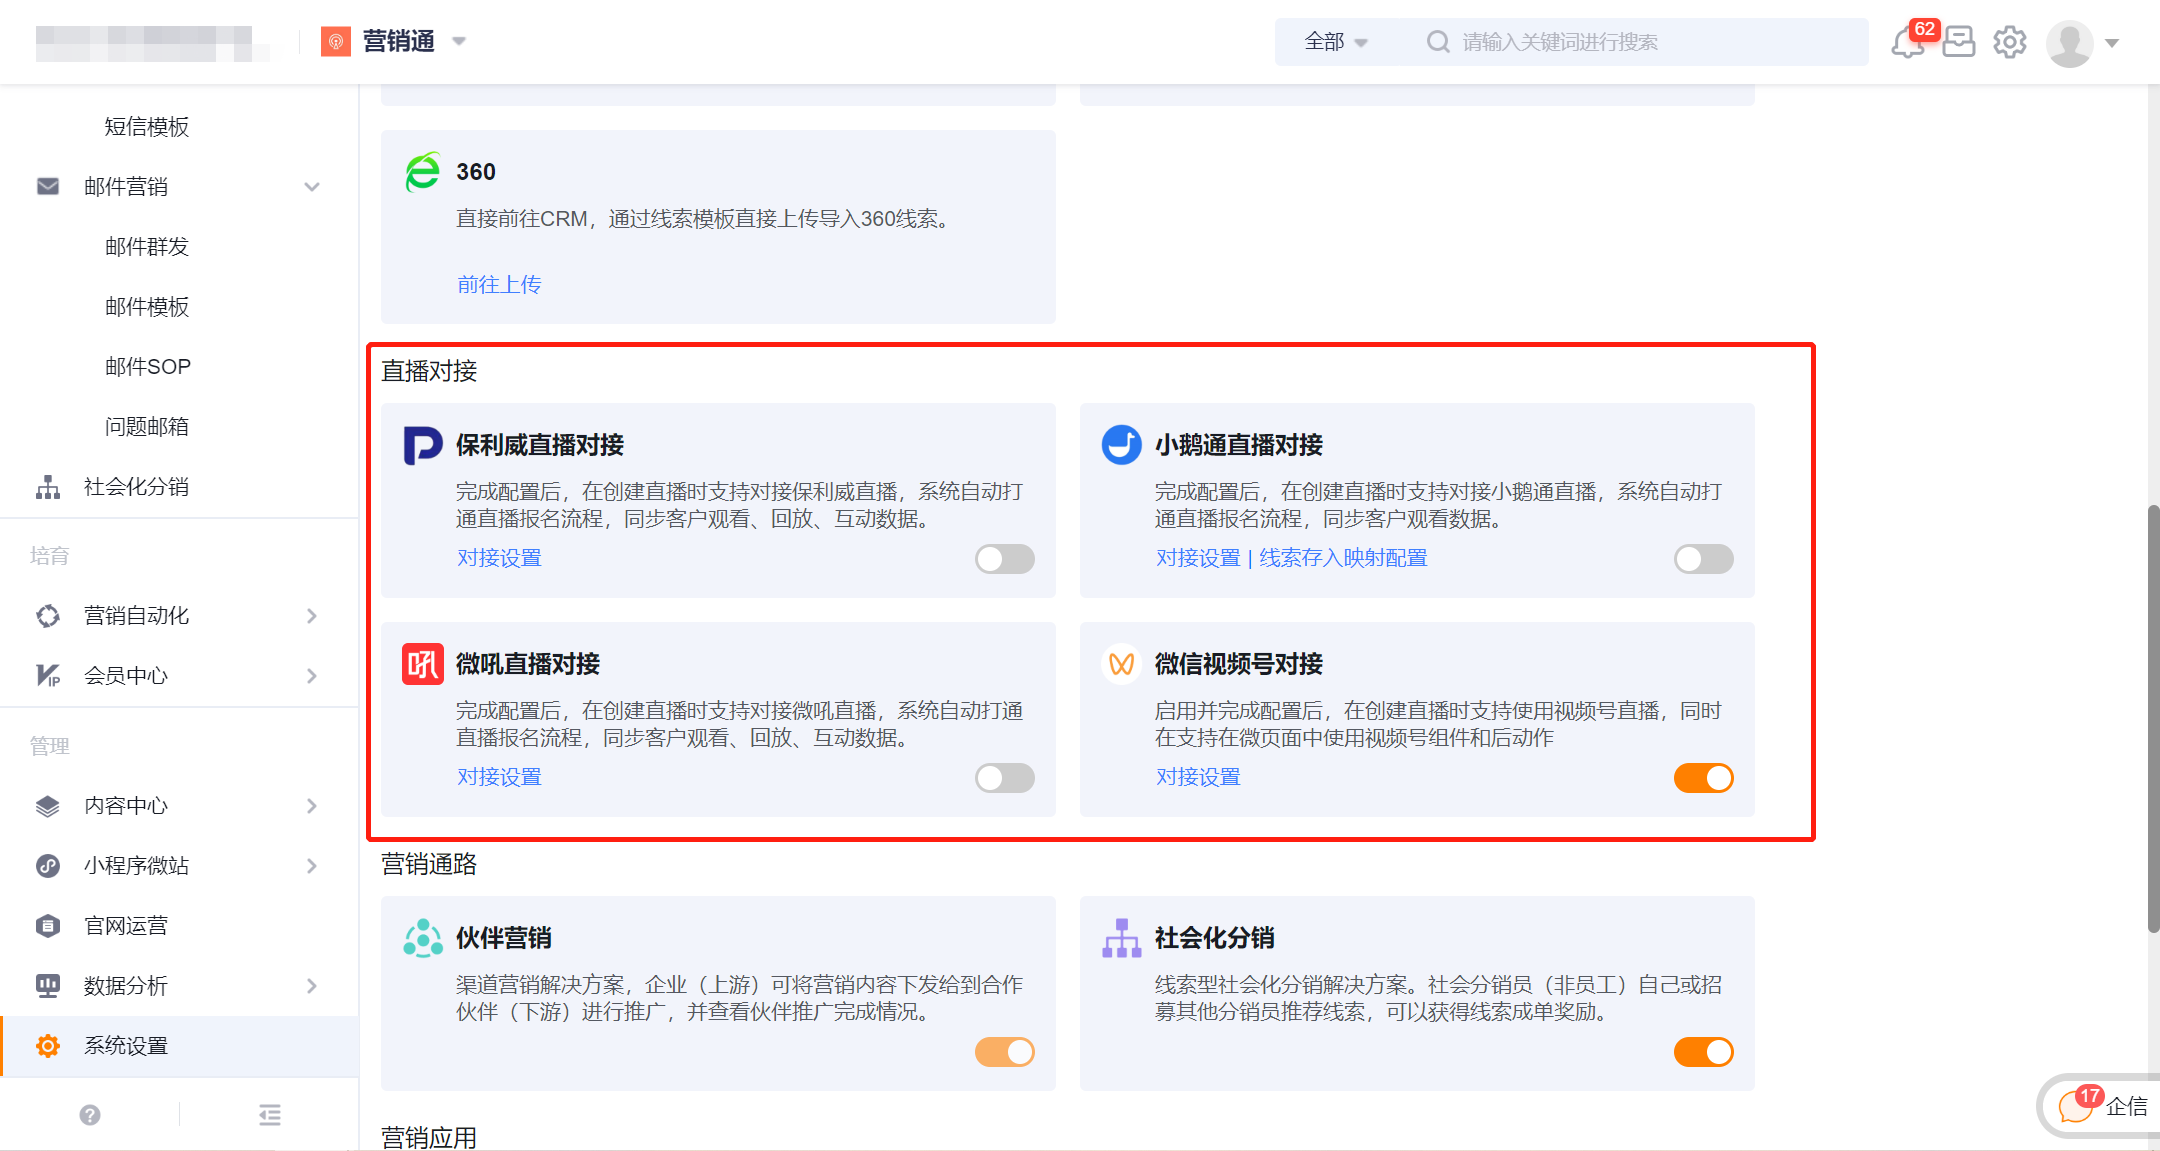Enable the 小鹅通直播对接 switch
This screenshot has height=1151, width=2160.
click(1704, 559)
